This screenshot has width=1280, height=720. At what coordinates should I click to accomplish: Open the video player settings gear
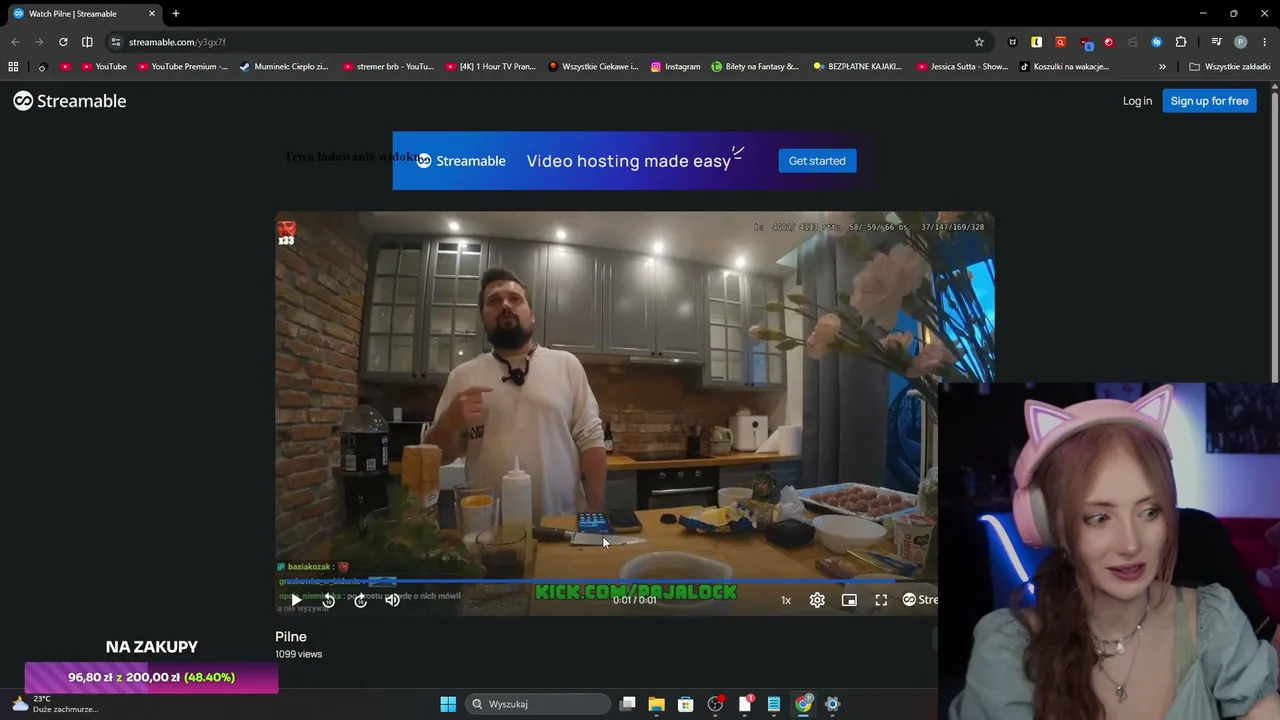pyautogui.click(x=817, y=600)
